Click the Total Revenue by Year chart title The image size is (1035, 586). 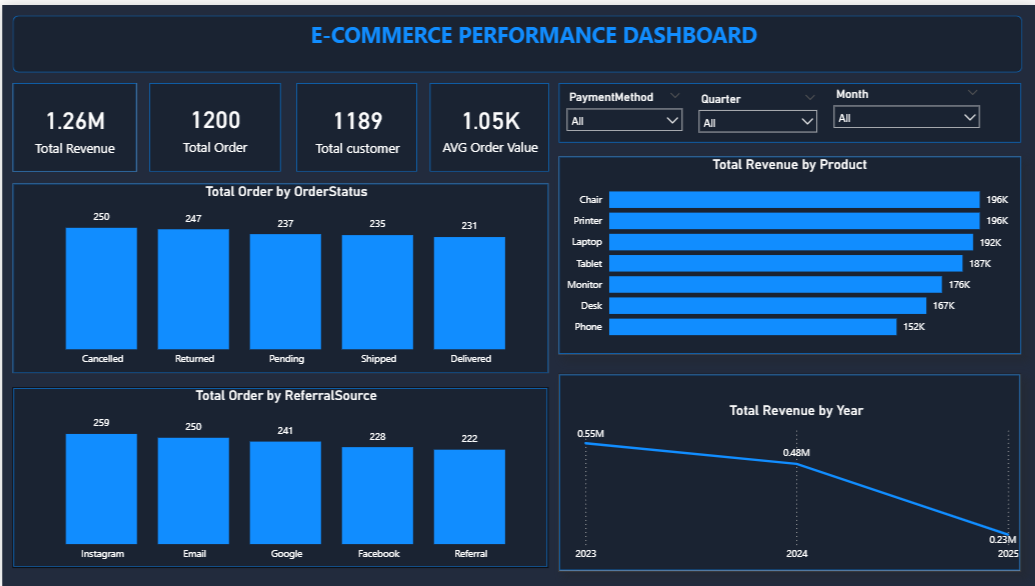[x=796, y=410]
